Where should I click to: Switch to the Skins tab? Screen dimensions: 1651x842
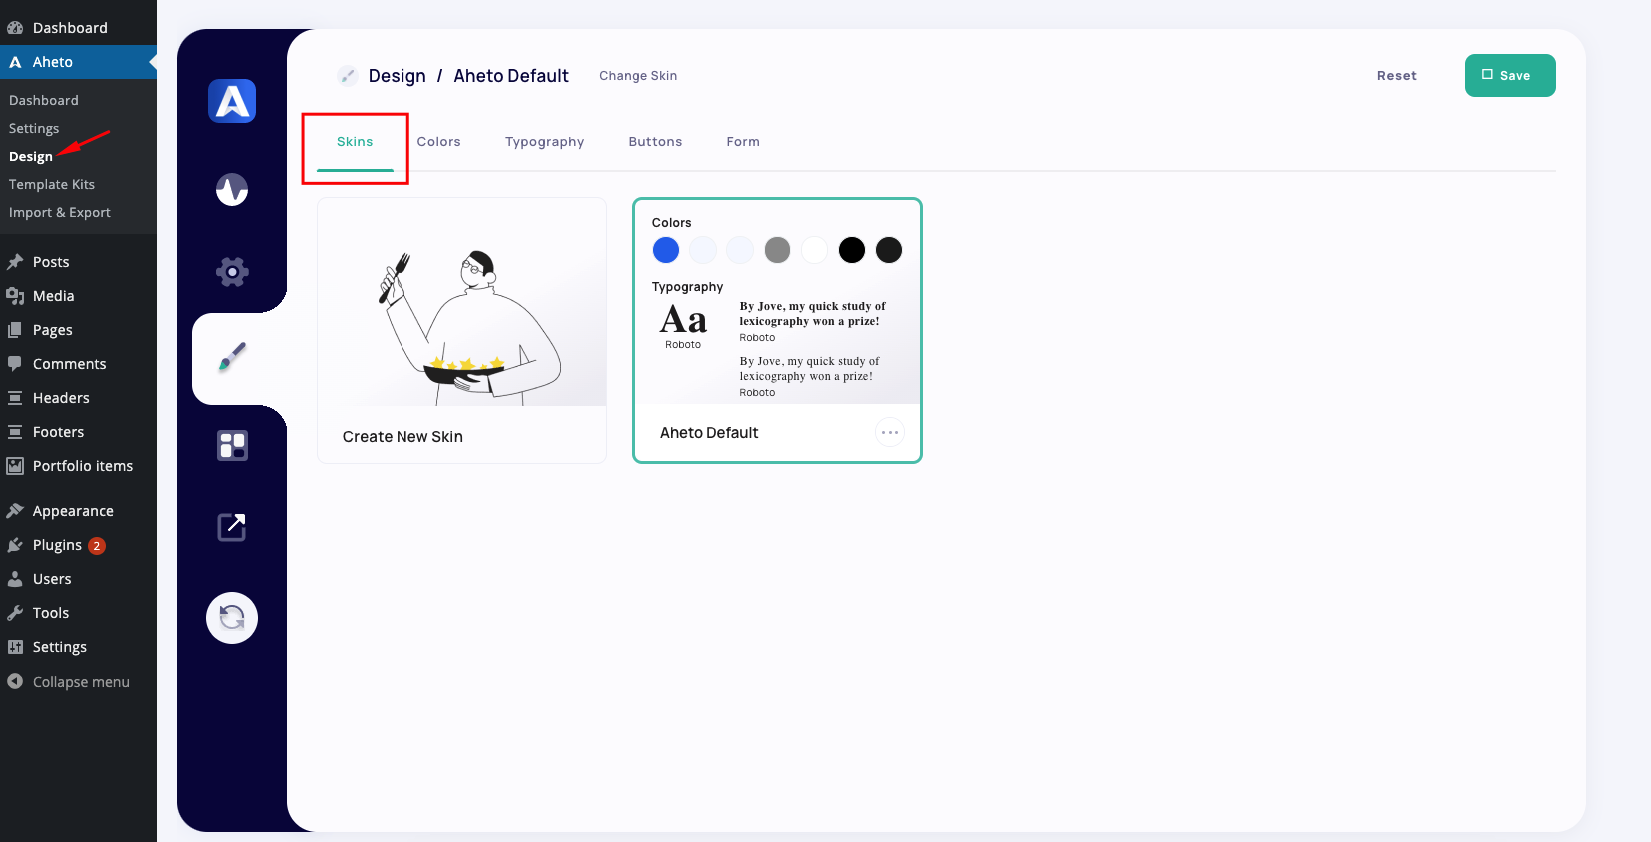(355, 142)
